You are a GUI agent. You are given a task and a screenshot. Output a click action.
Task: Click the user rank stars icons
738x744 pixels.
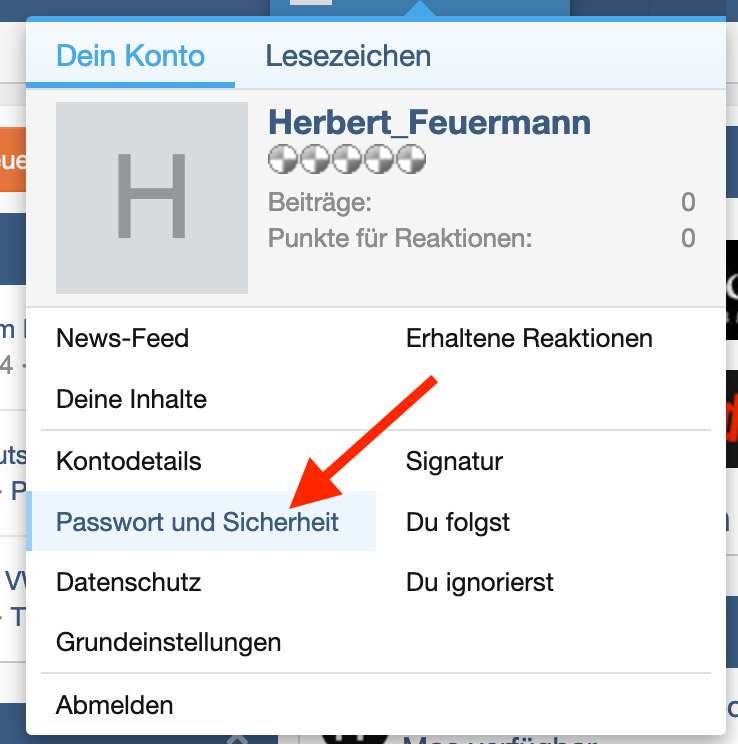(346, 159)
